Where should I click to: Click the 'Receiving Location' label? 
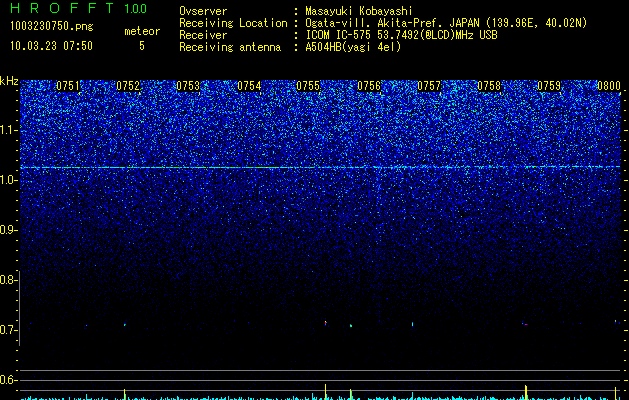click(x=233, y=23)
